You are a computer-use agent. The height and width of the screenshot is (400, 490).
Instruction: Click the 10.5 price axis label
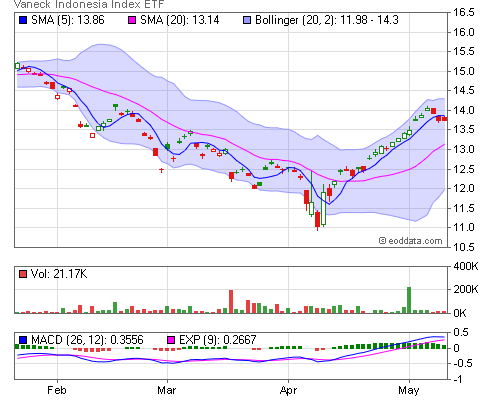tap(463, 247)
